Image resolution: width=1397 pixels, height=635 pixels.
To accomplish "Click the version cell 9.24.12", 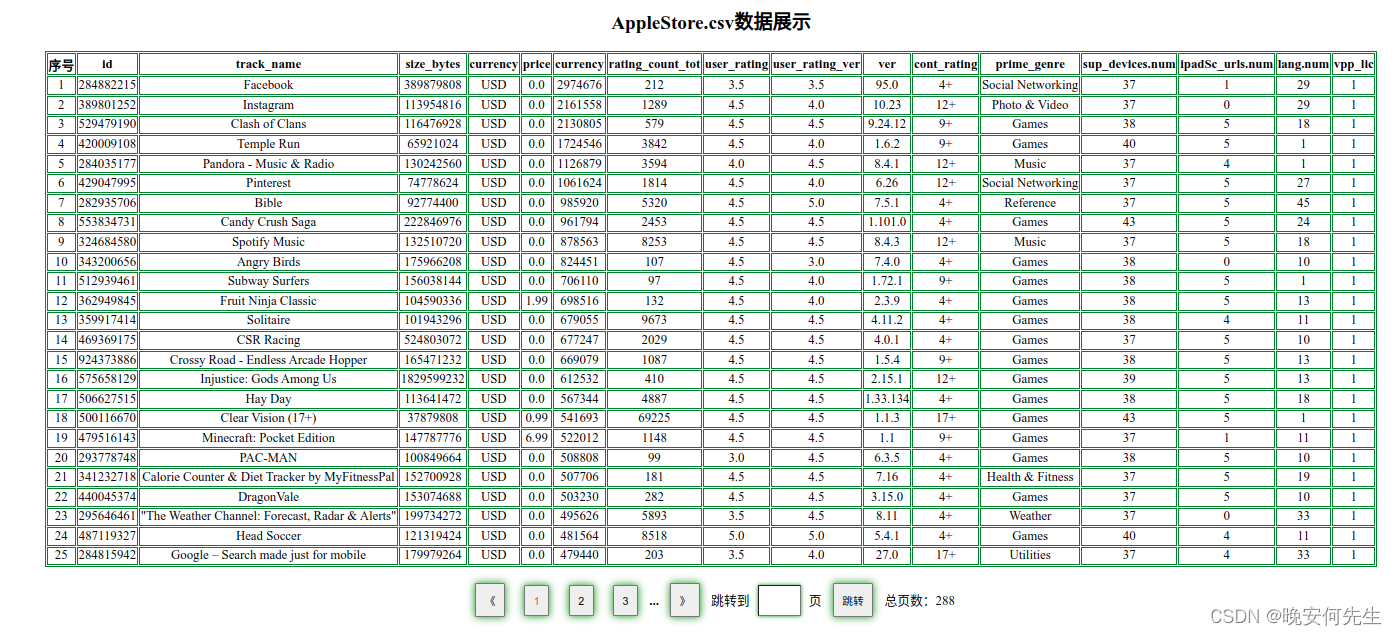I will pyautogui.click(x=887, y=124).
